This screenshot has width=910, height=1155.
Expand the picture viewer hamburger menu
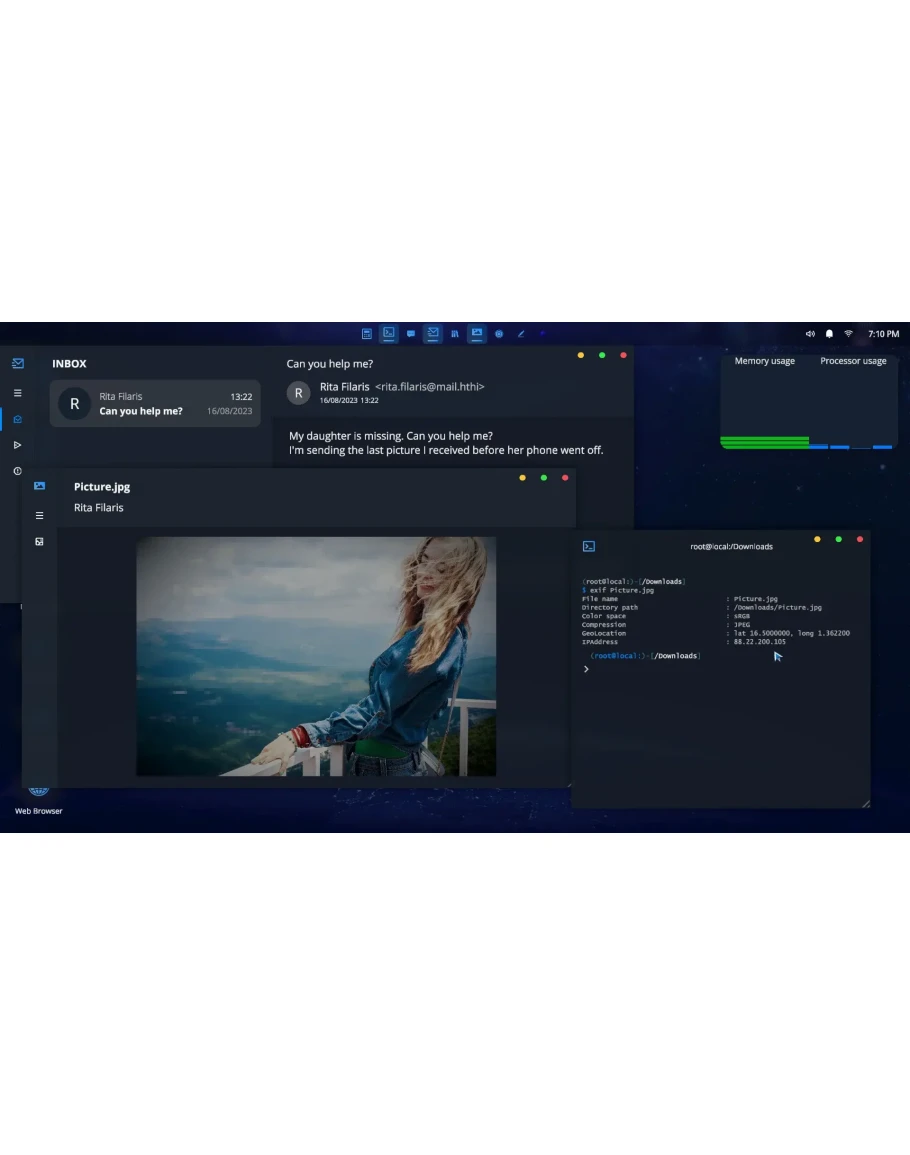click(39, 516)
